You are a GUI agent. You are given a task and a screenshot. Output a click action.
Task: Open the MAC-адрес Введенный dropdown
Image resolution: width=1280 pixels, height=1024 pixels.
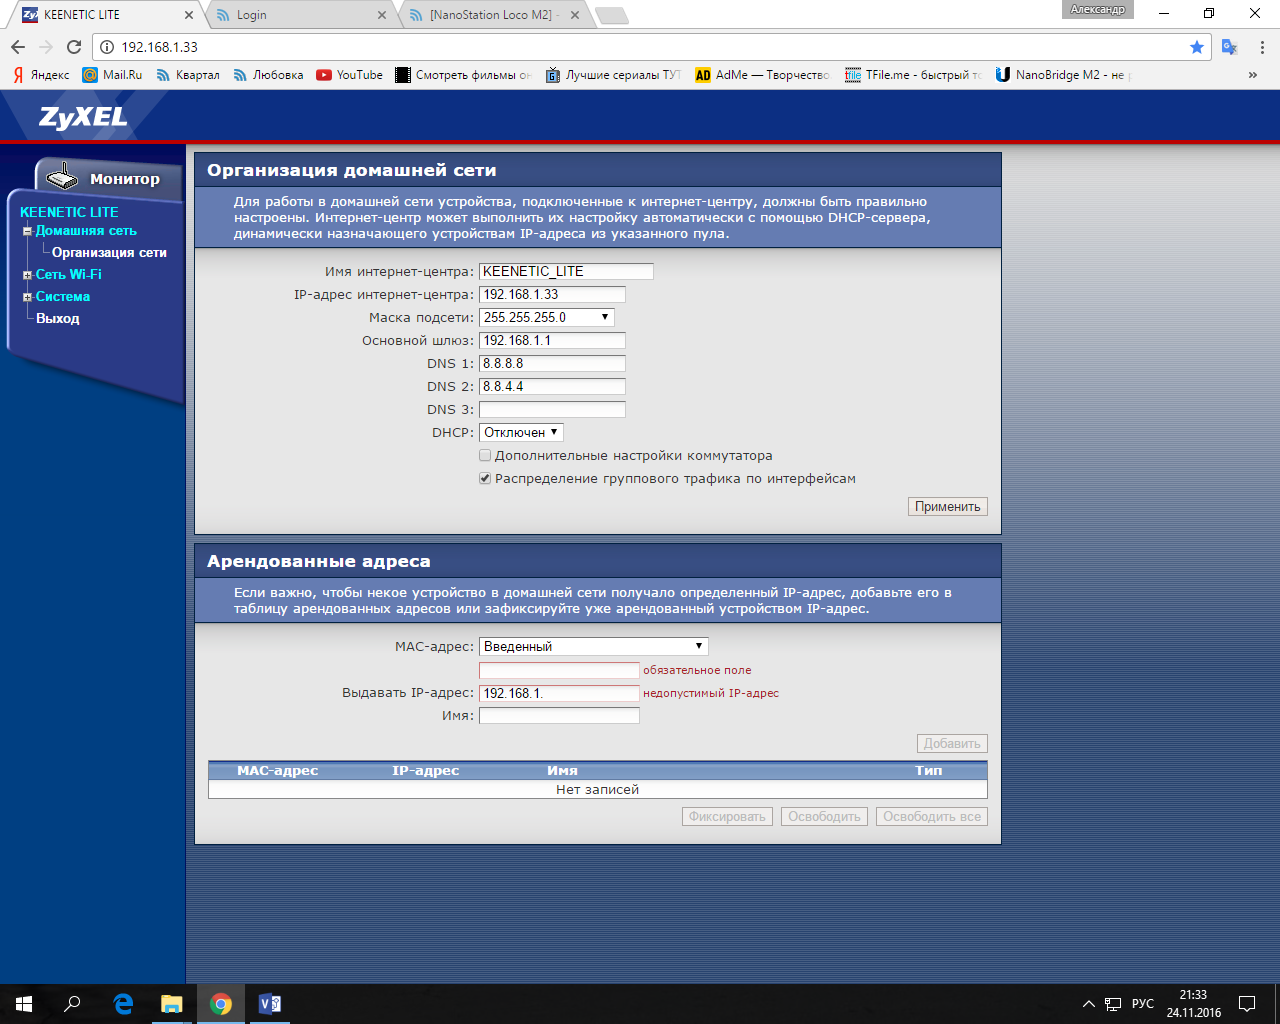pyautogui.click(x=594, y=646)
